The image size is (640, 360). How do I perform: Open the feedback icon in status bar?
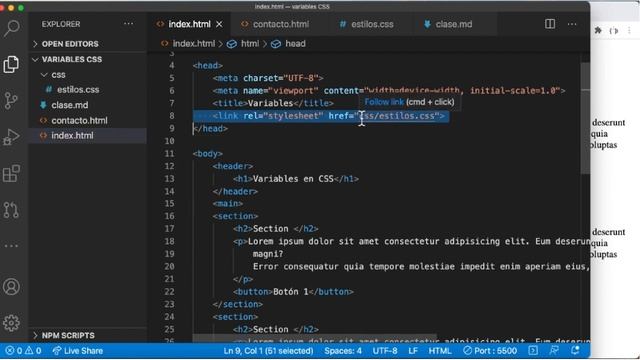[x=554, y=351]
